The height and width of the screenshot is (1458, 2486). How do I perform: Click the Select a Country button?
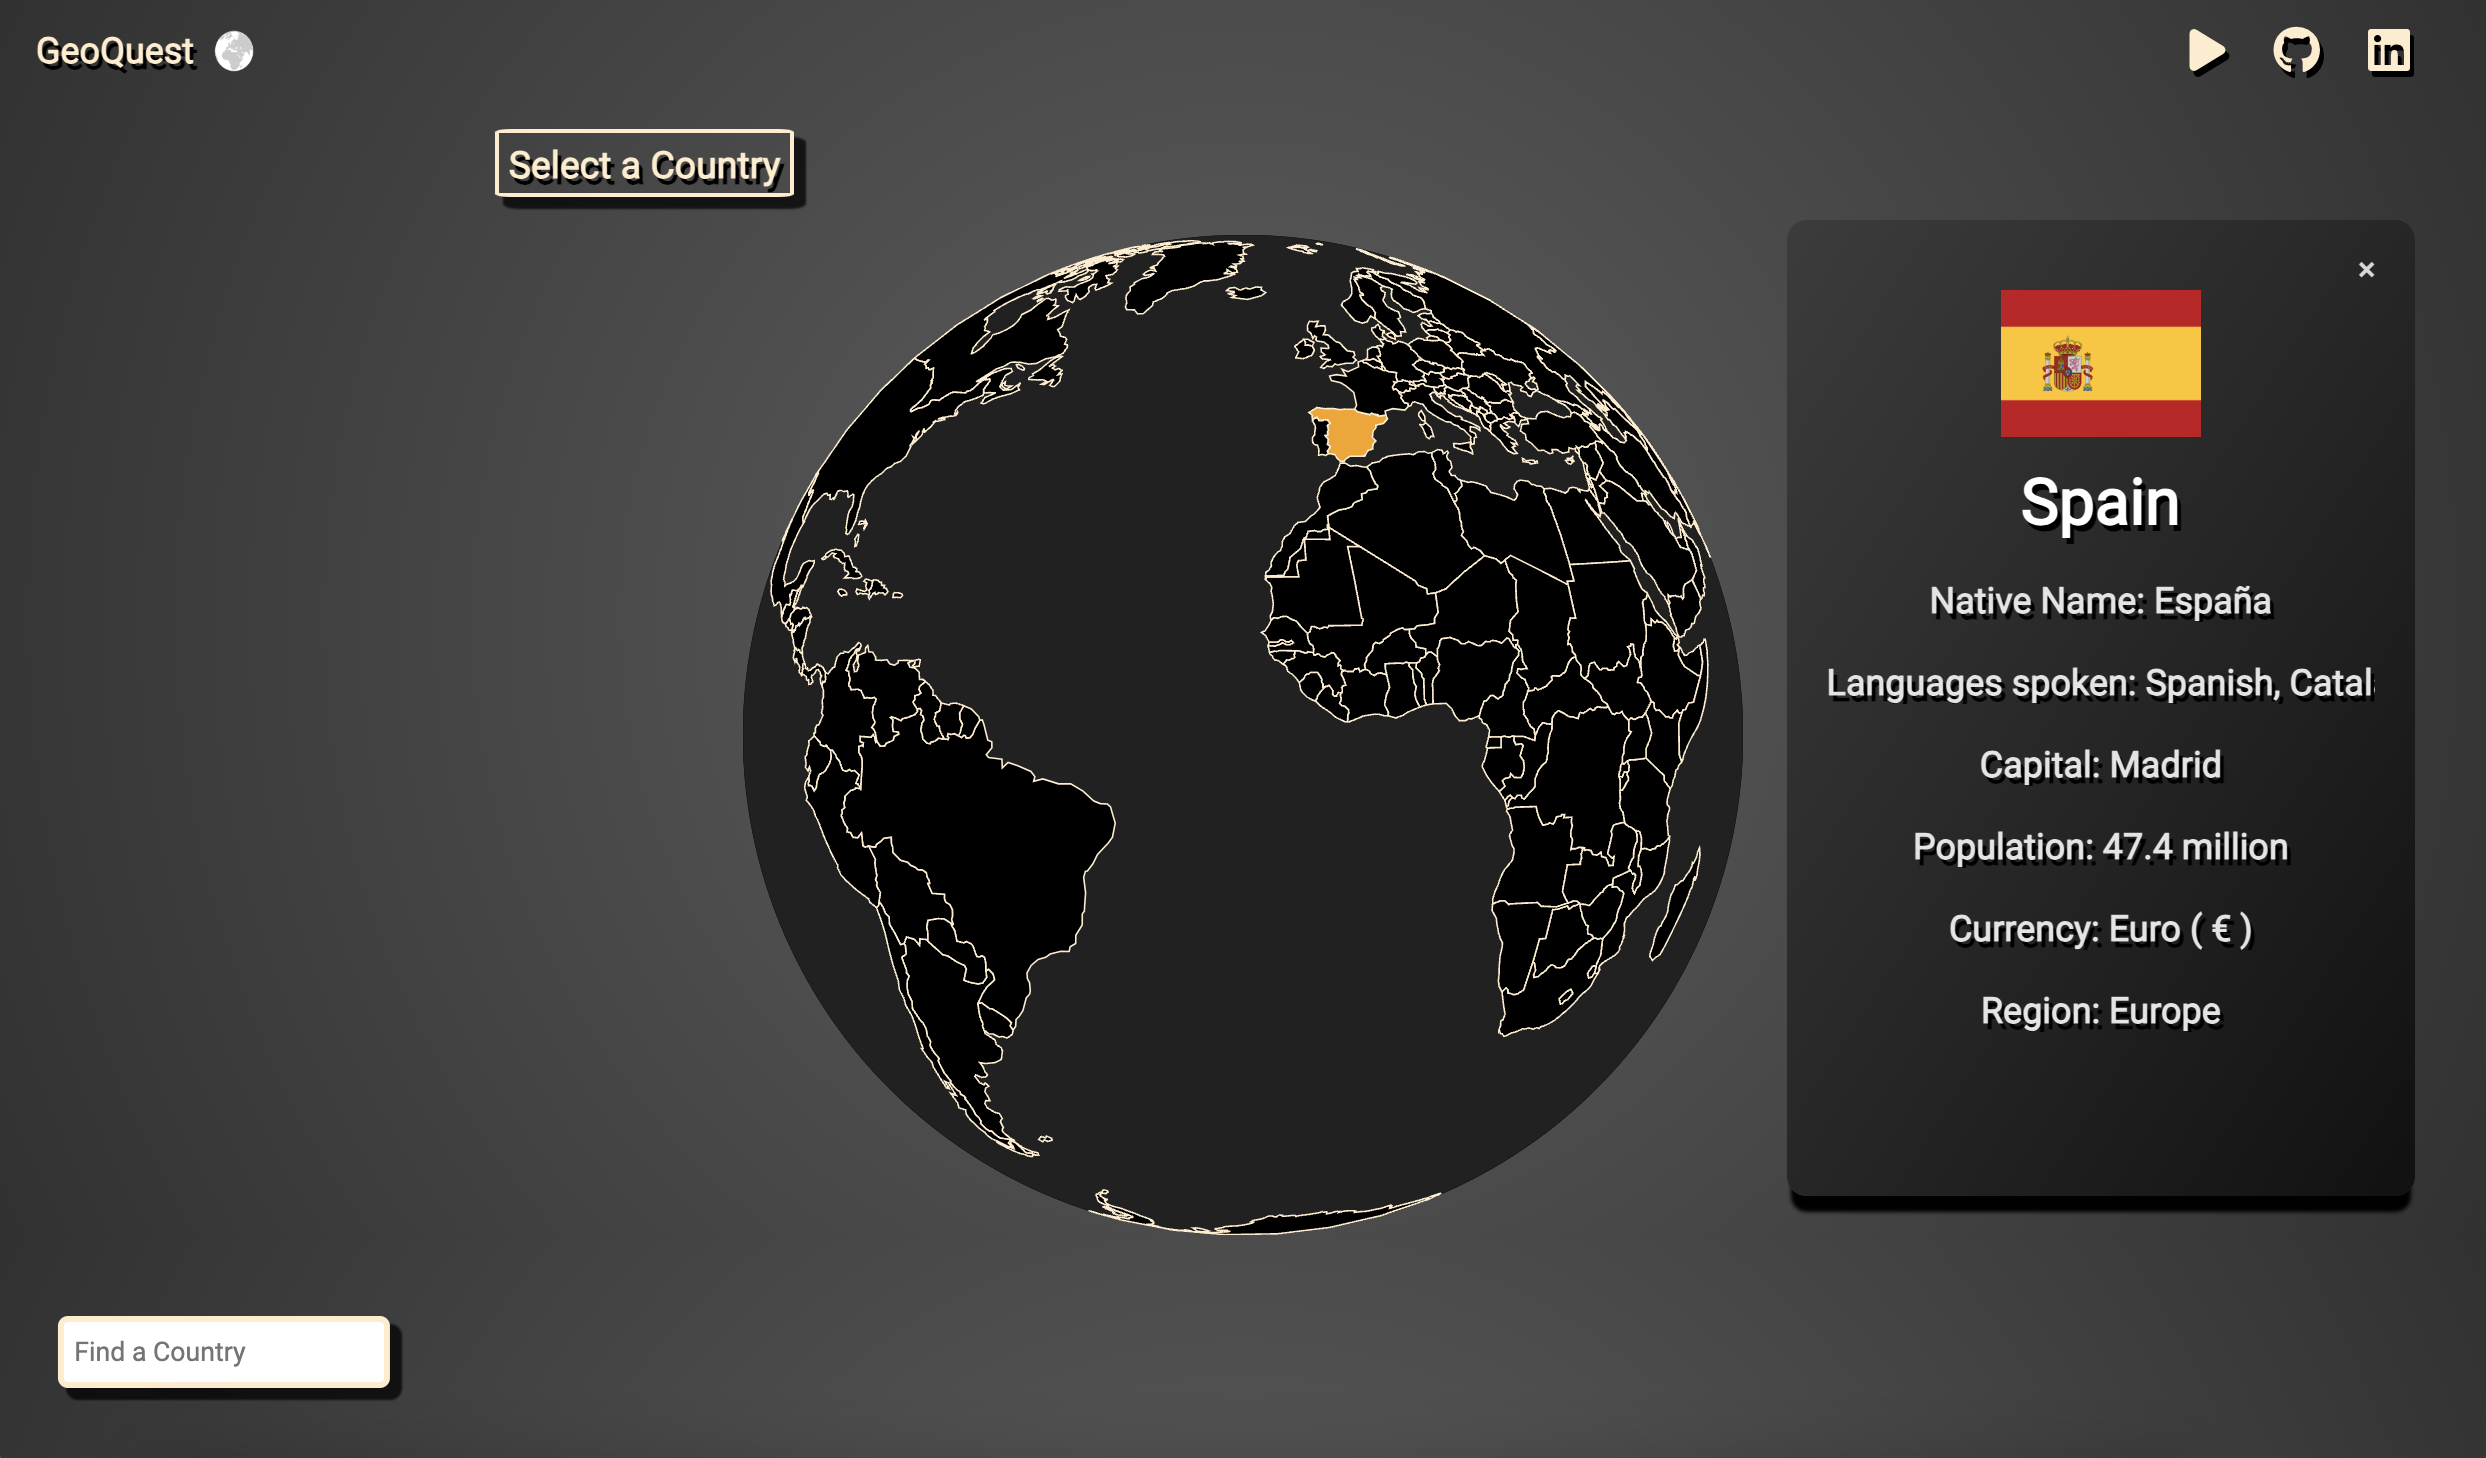click(644, 164)
